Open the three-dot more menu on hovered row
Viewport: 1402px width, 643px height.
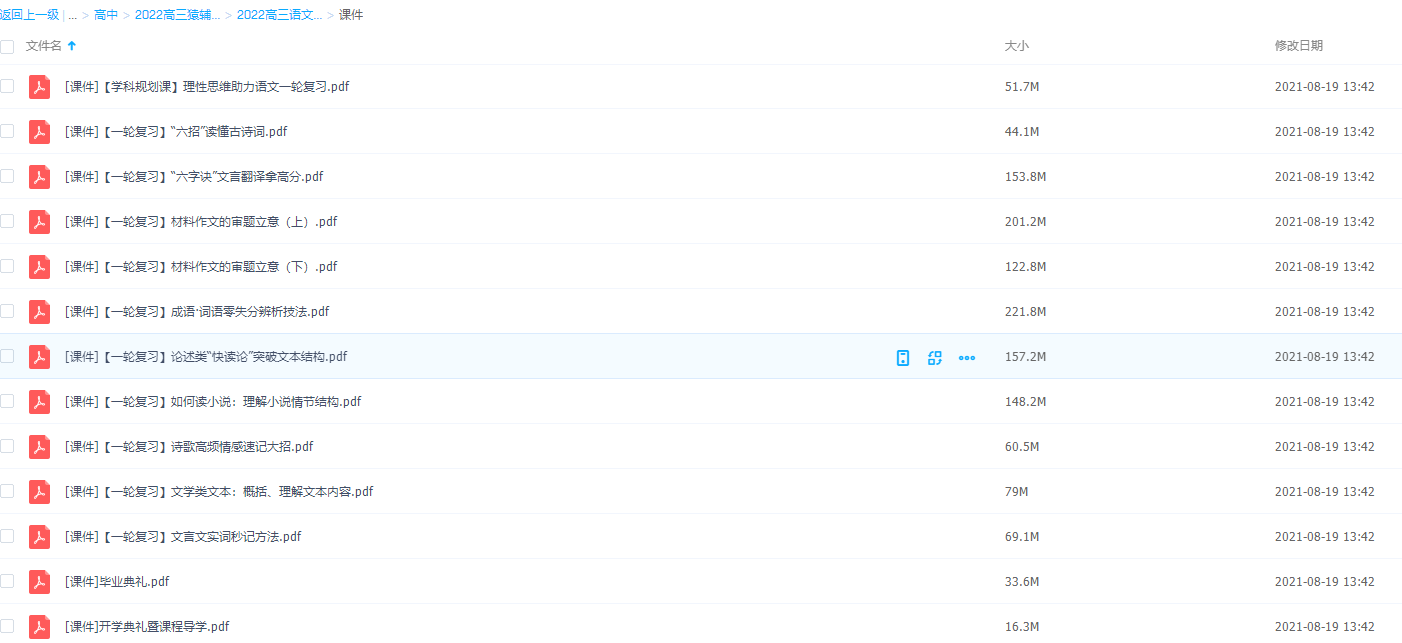(x=967, y=357)
